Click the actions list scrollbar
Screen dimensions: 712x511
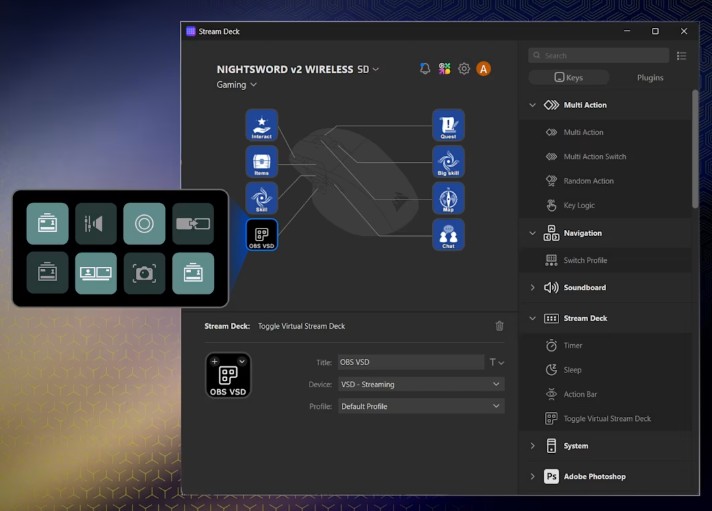click(695, 149)
